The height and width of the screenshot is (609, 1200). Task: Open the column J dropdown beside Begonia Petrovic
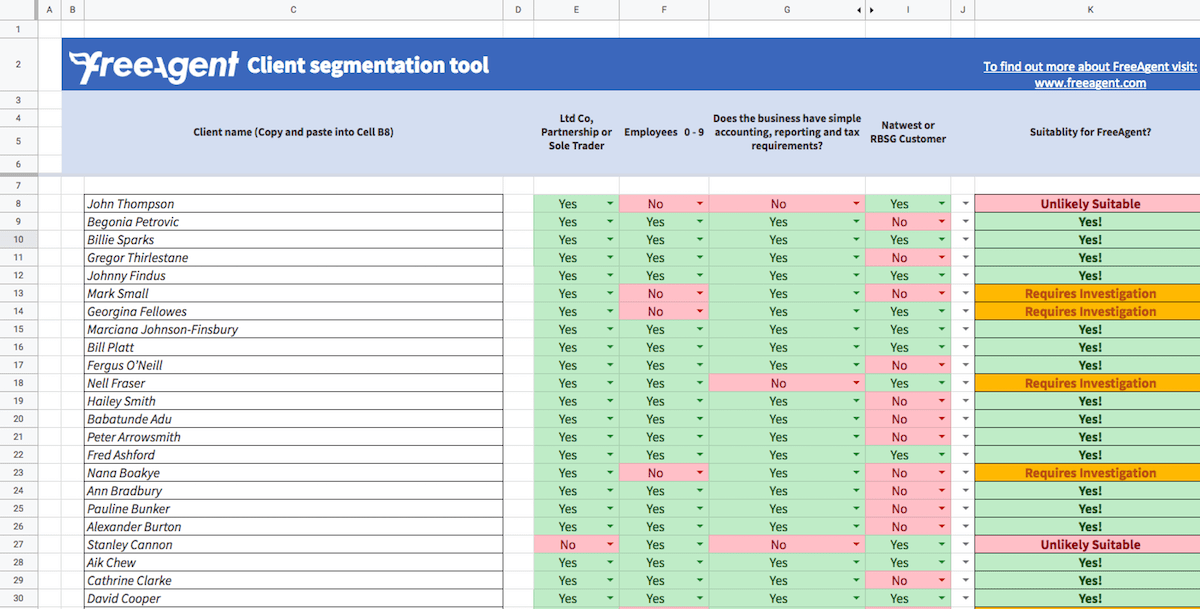click(x=963, y=221)
